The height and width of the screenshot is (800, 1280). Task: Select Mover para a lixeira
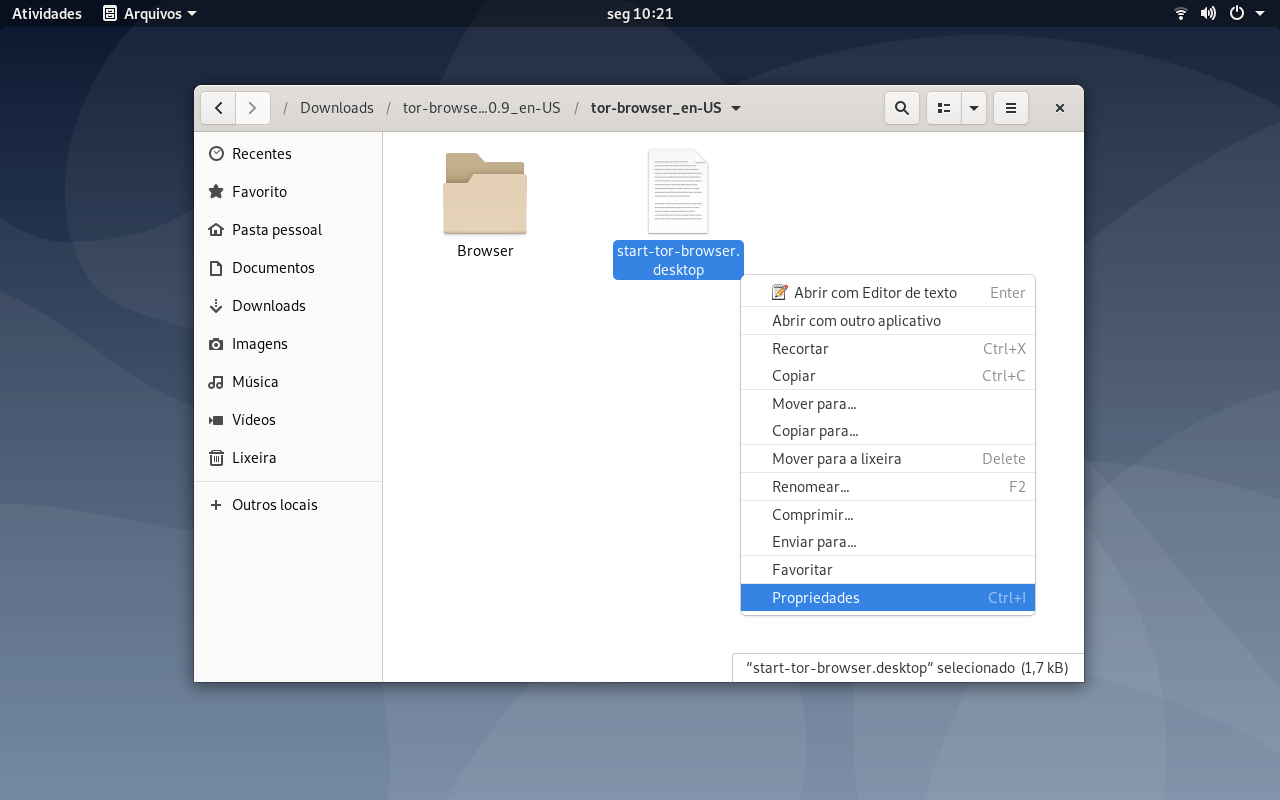(888, 459)
